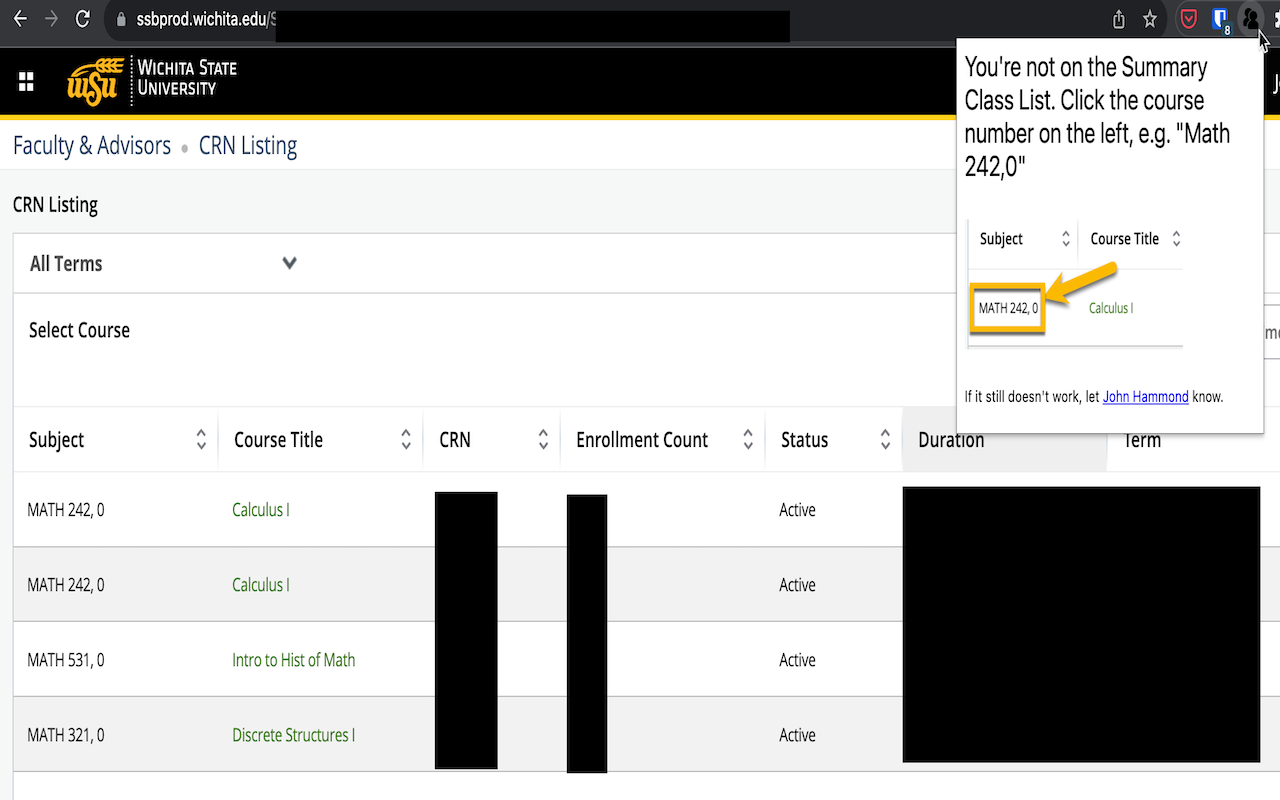Image resolution: width=1280 pixels, height=800 pixels.
Task: Click the chevron beside All Terms
Action: pyautogui.click(x=289, y=264)
